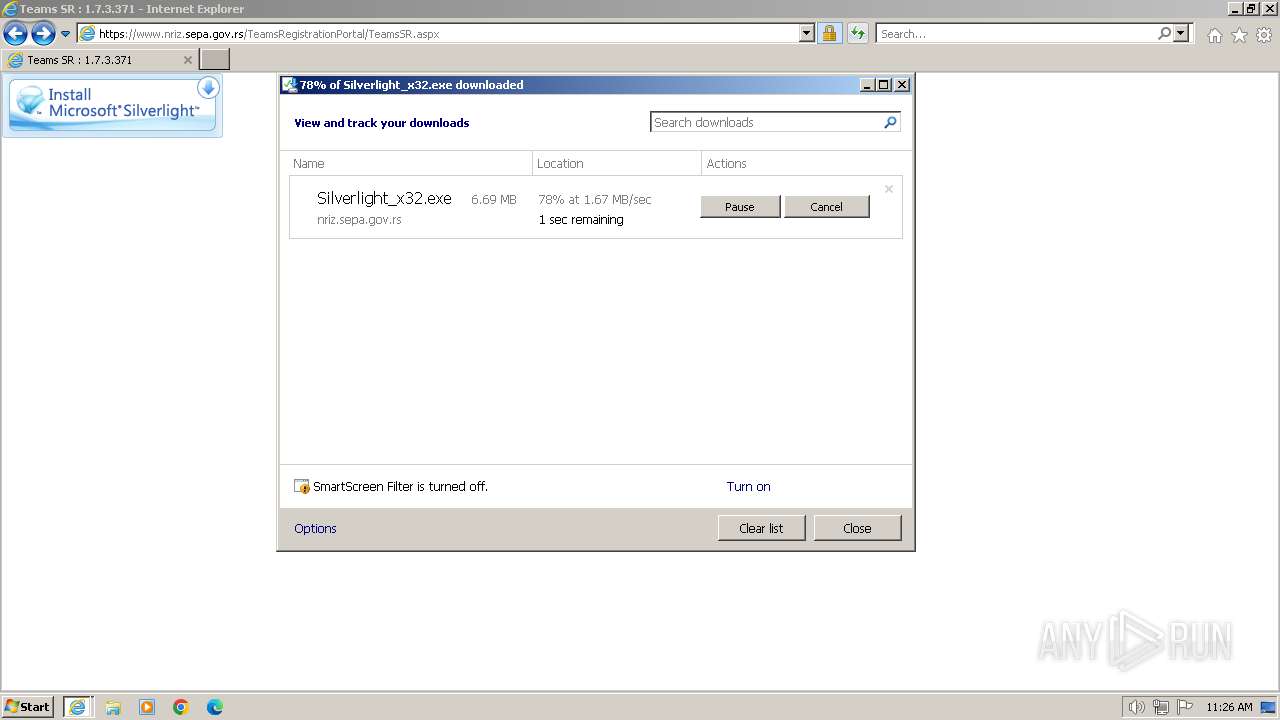Close the Teams SR tab

(x=187, y=60)
